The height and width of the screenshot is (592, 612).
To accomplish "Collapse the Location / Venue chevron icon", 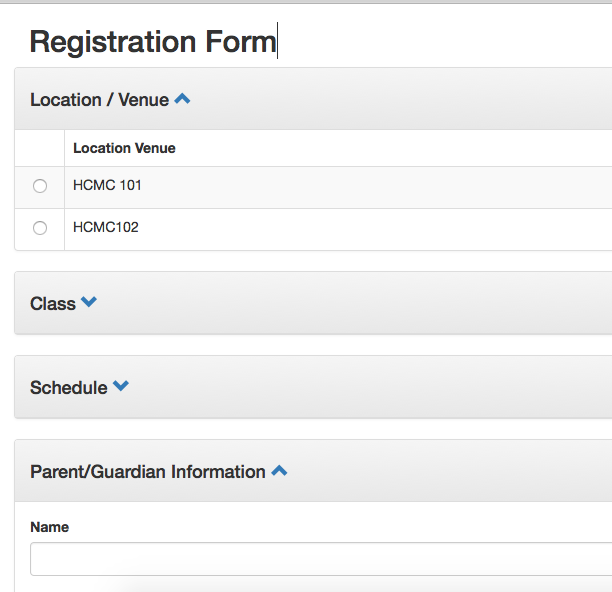I will 182,99.
